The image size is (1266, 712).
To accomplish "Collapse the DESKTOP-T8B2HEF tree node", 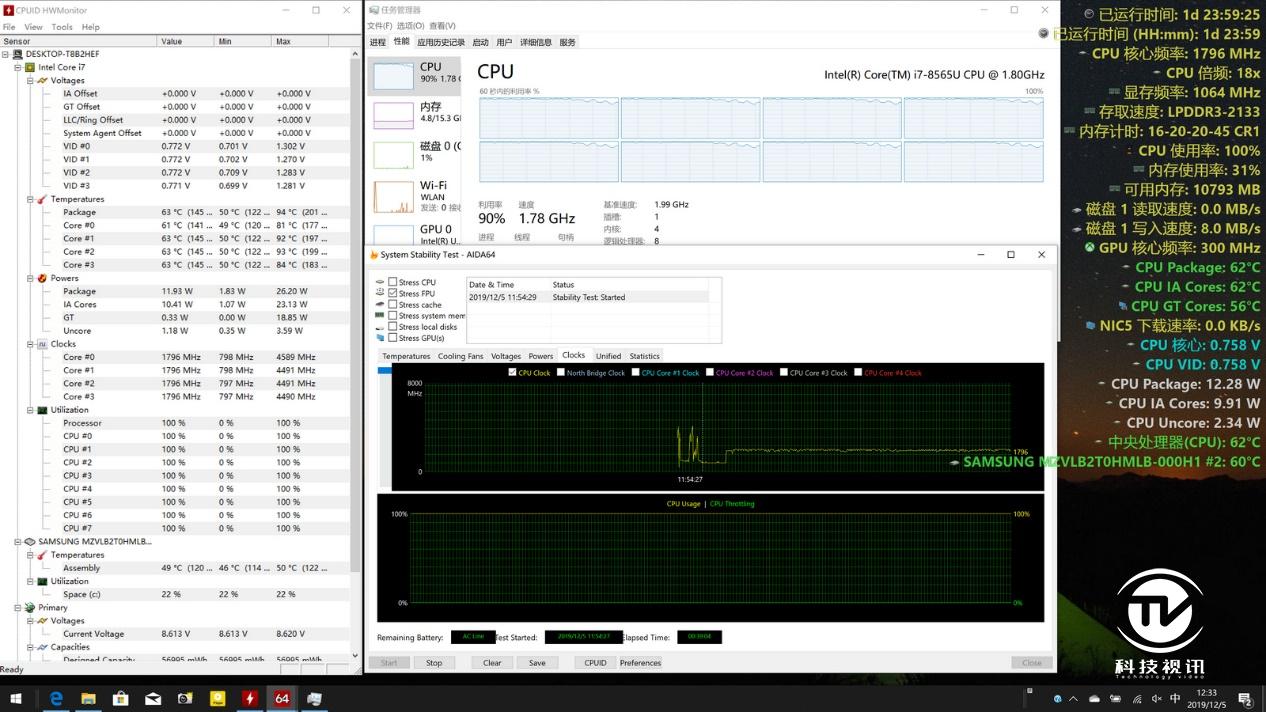I will (6, 54).
